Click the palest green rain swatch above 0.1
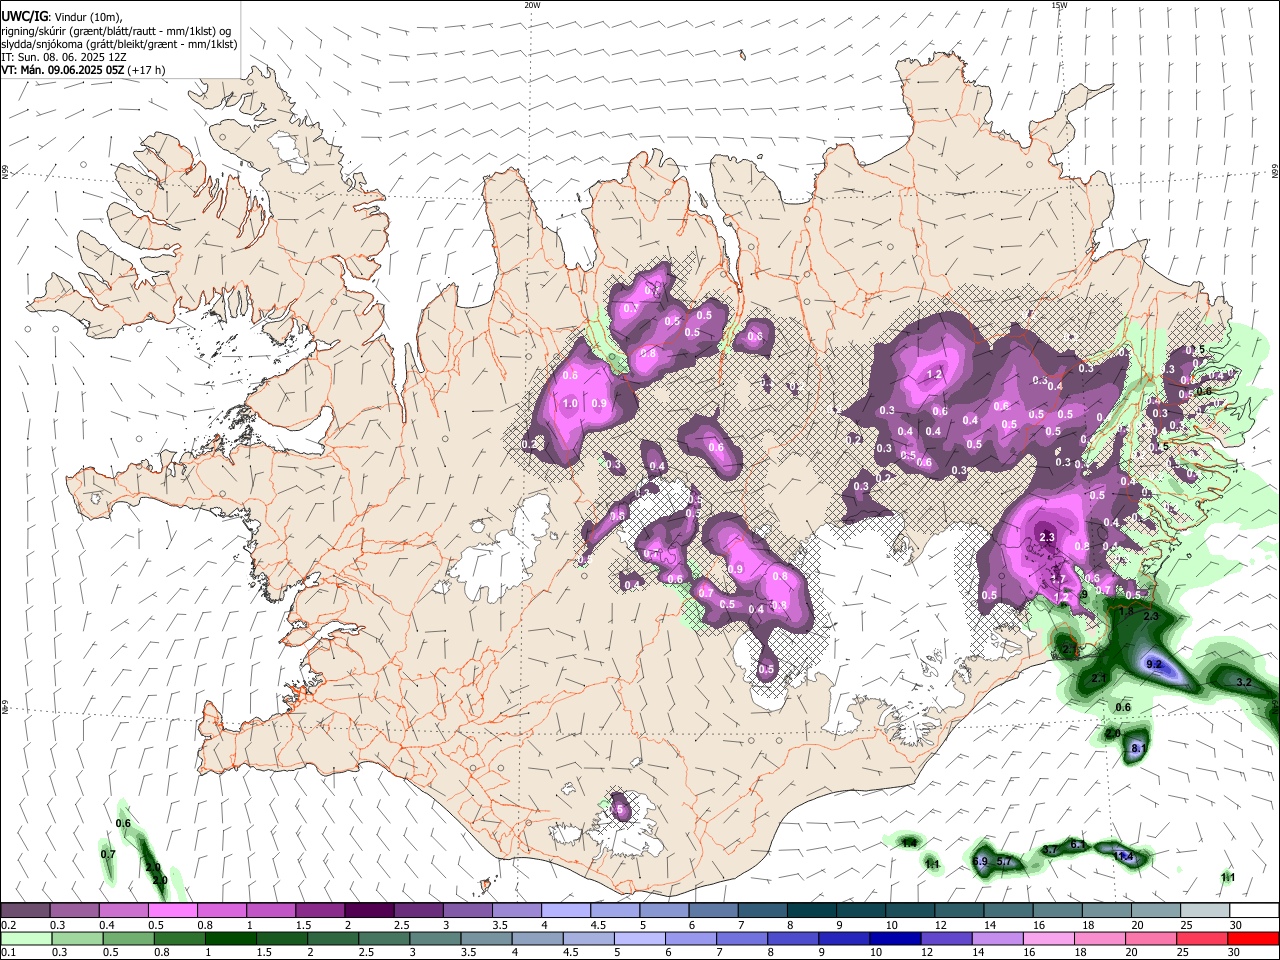Image resolution: width=1280 pixels, height=960 pixels. coord(26,938)
